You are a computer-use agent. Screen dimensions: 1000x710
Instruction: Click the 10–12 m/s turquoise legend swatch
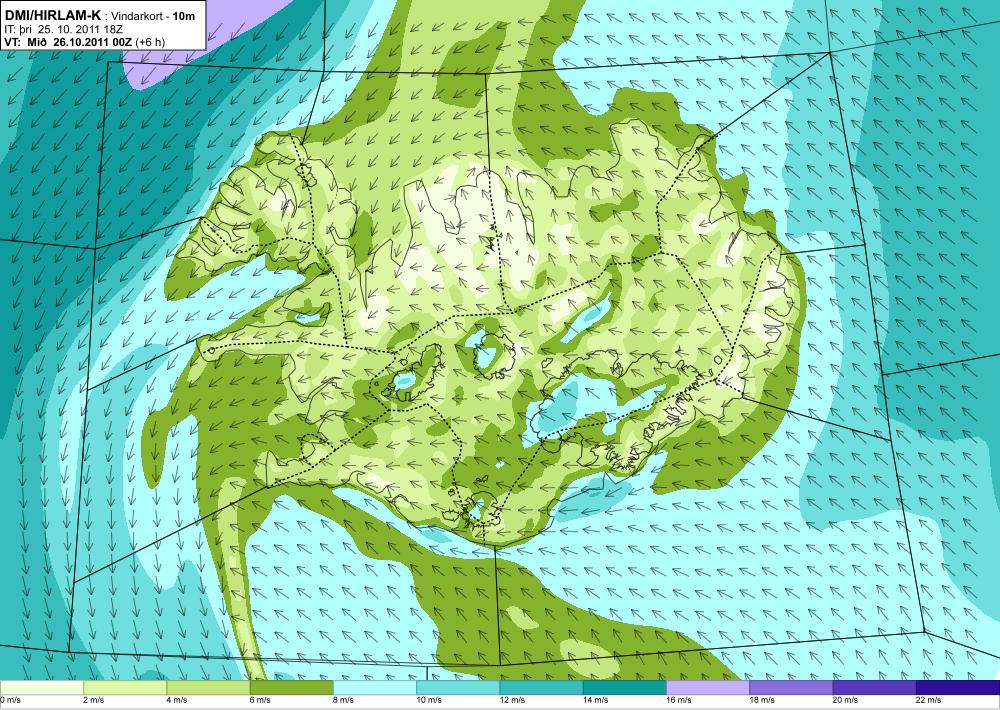click(x=458, y=688)
